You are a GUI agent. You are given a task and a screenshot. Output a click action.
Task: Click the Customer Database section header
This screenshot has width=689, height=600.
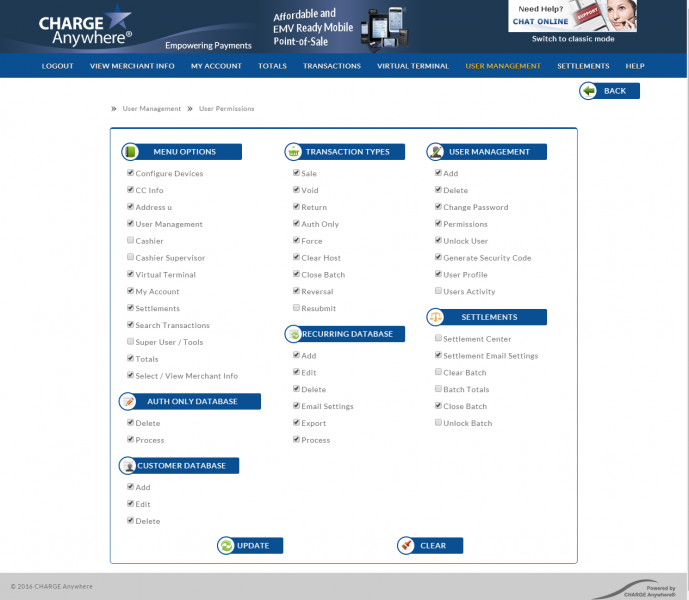(x=179, y=465)
